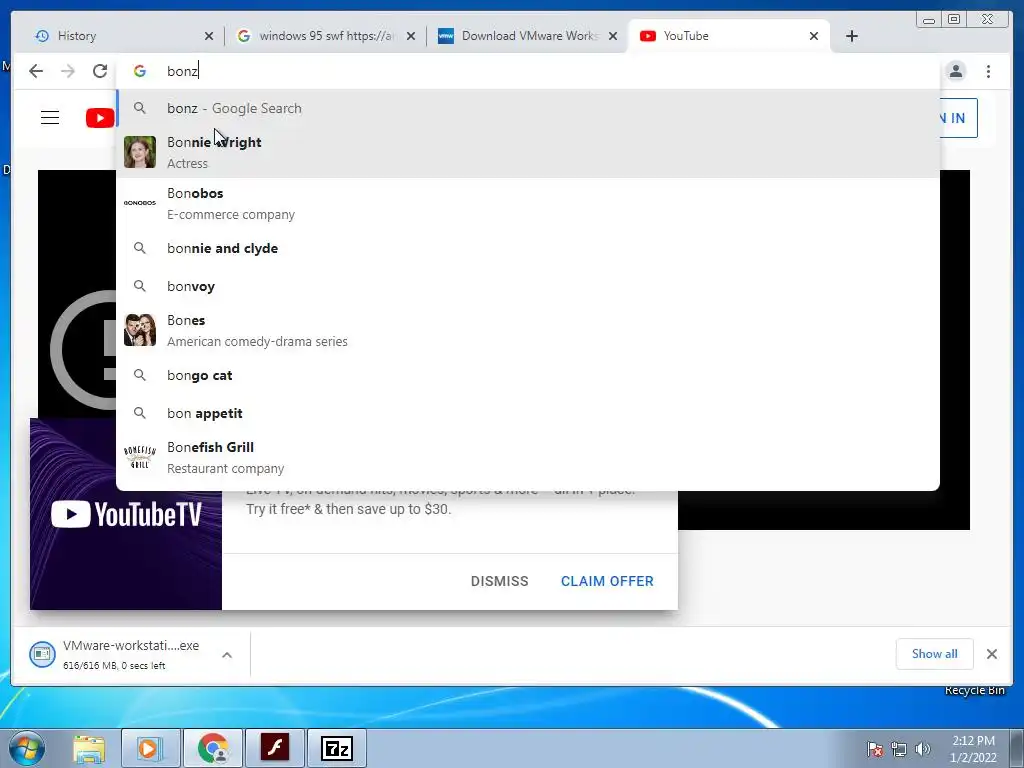Open 7-Zip from the taskbar
The image size is (1024, 768).
(337, 748)
